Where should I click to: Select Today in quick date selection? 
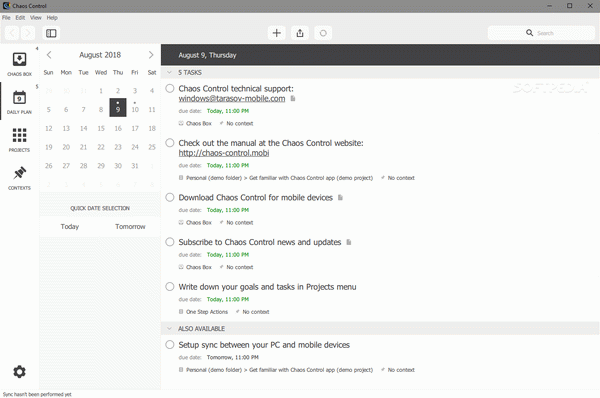tap(70, 227)
